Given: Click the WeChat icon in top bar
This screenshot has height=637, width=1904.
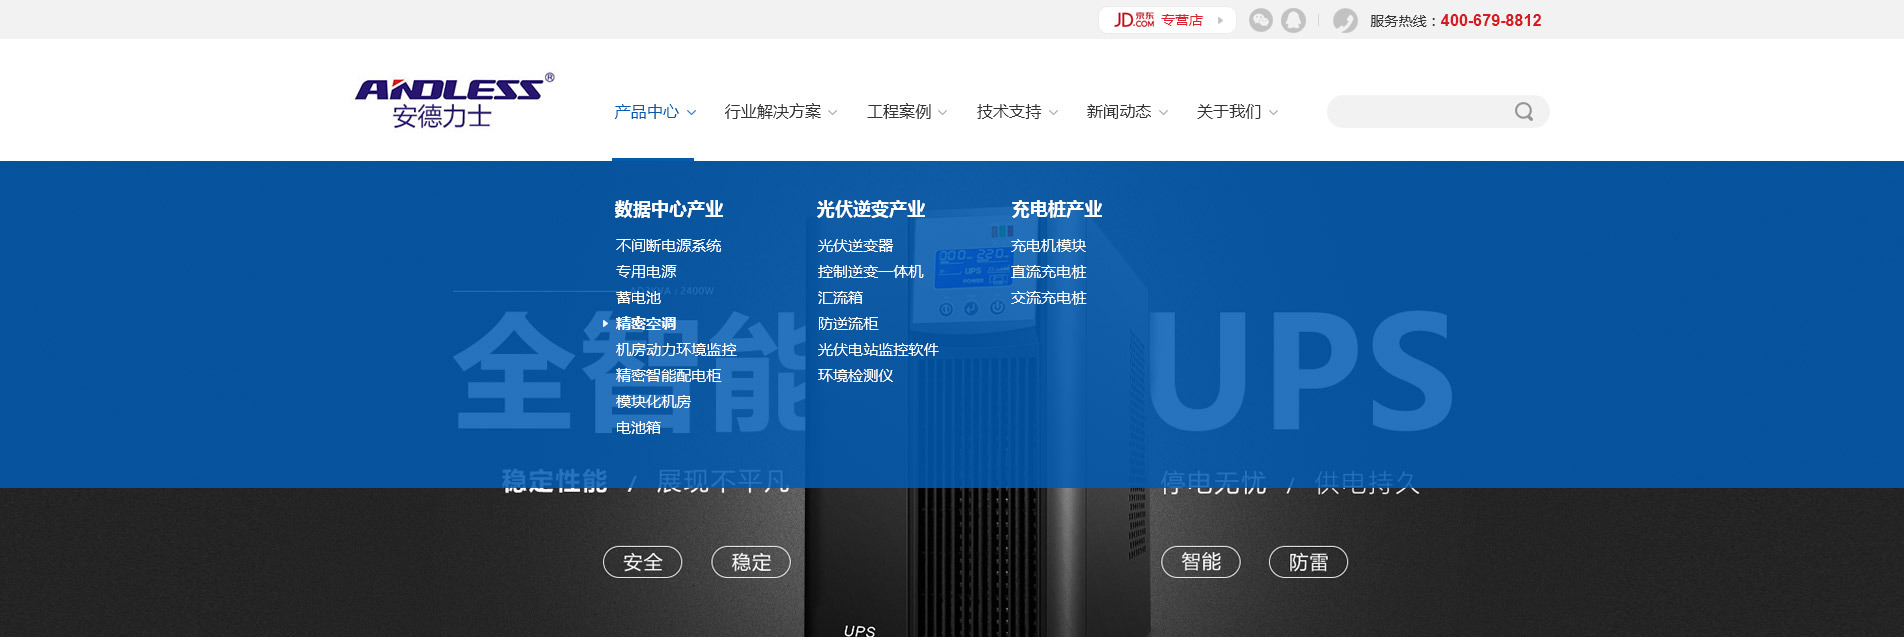Looking at the screenshot, I should coord(1261,20).
